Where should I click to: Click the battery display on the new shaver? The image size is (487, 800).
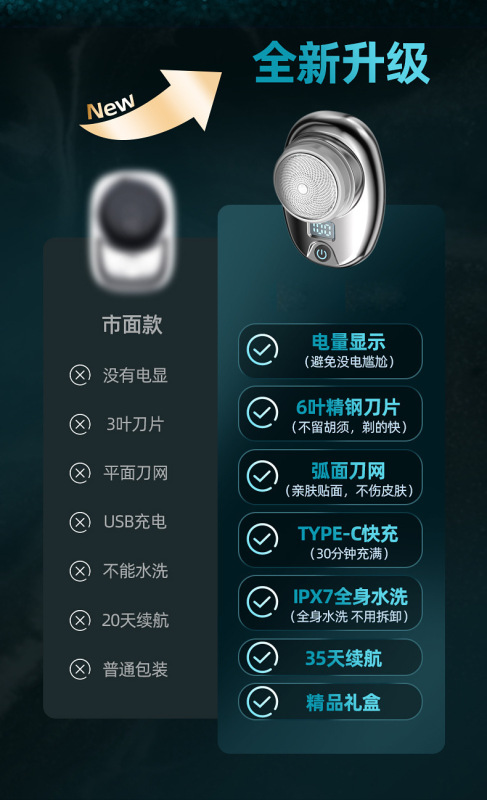(x=322, y=229)
